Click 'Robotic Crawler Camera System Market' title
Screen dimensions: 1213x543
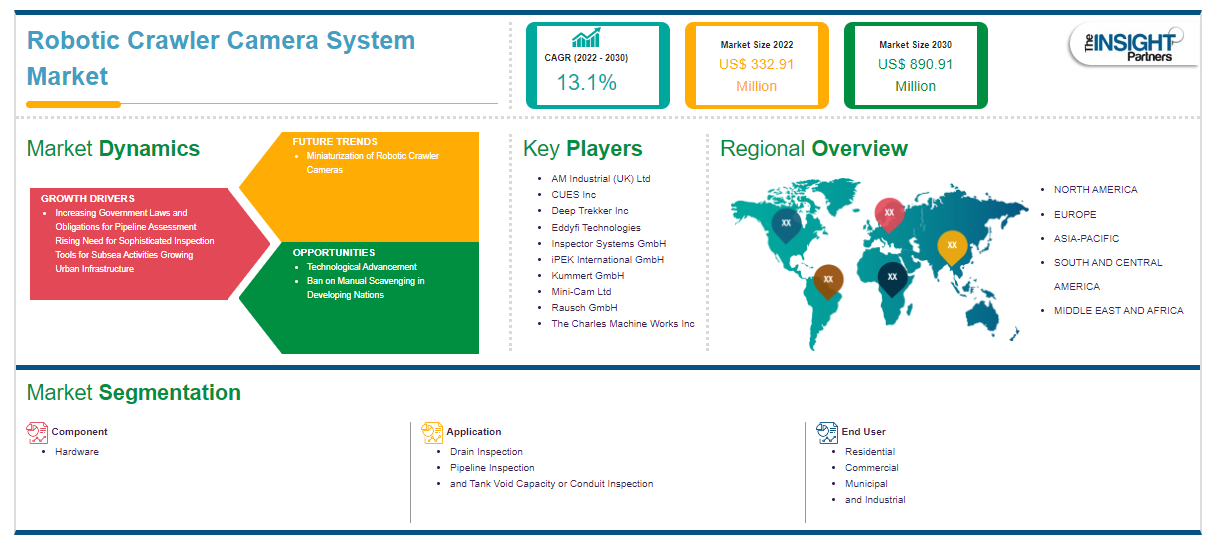[x=221, y=58]
